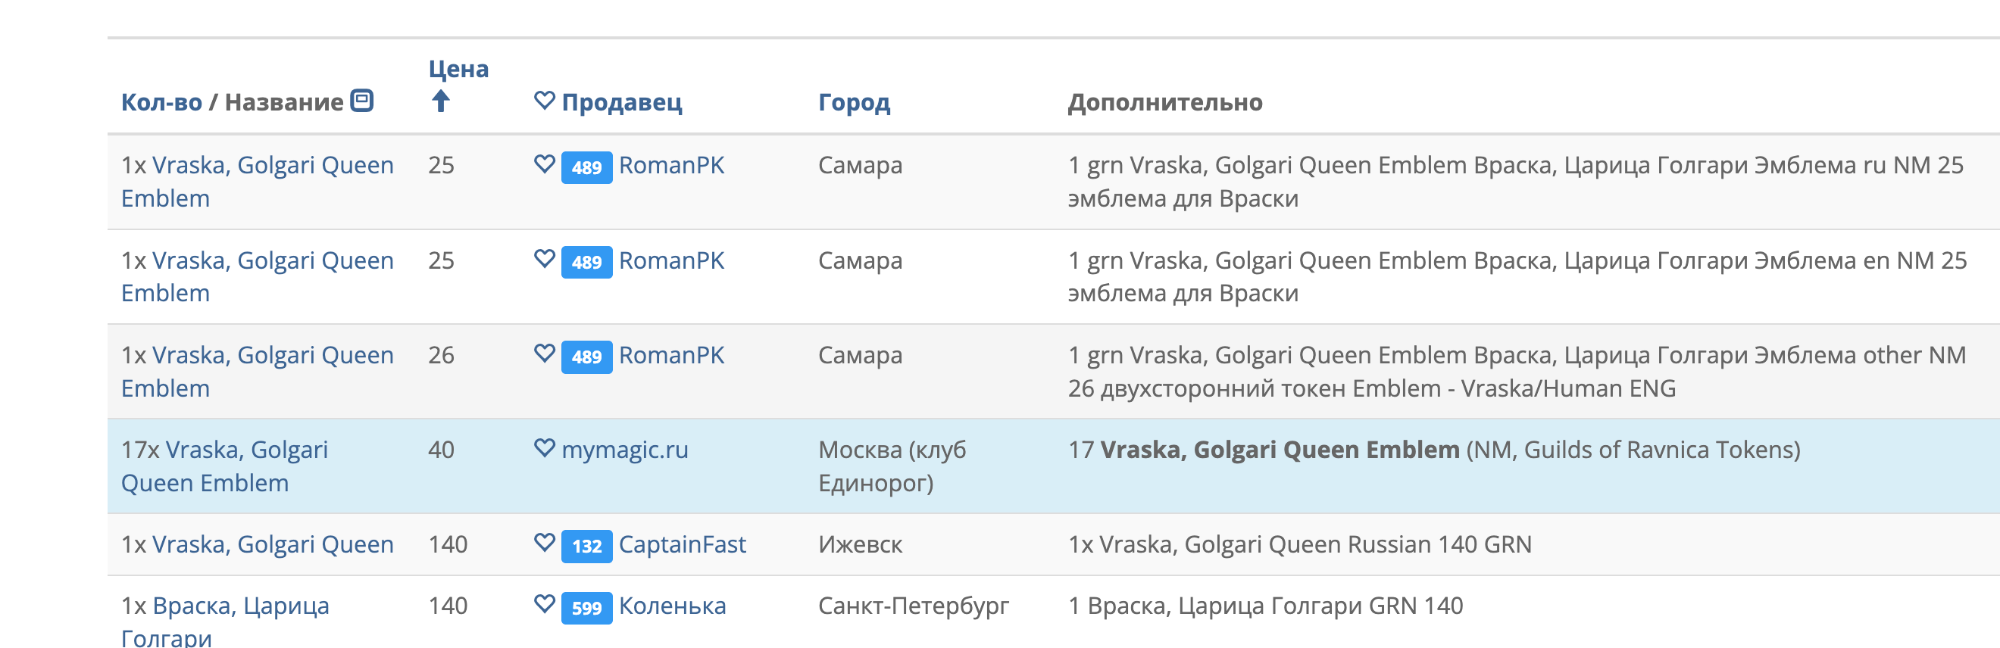Click the 599 rating badge for Коленька
This screenshot has width=2000, height=648.
587,607
